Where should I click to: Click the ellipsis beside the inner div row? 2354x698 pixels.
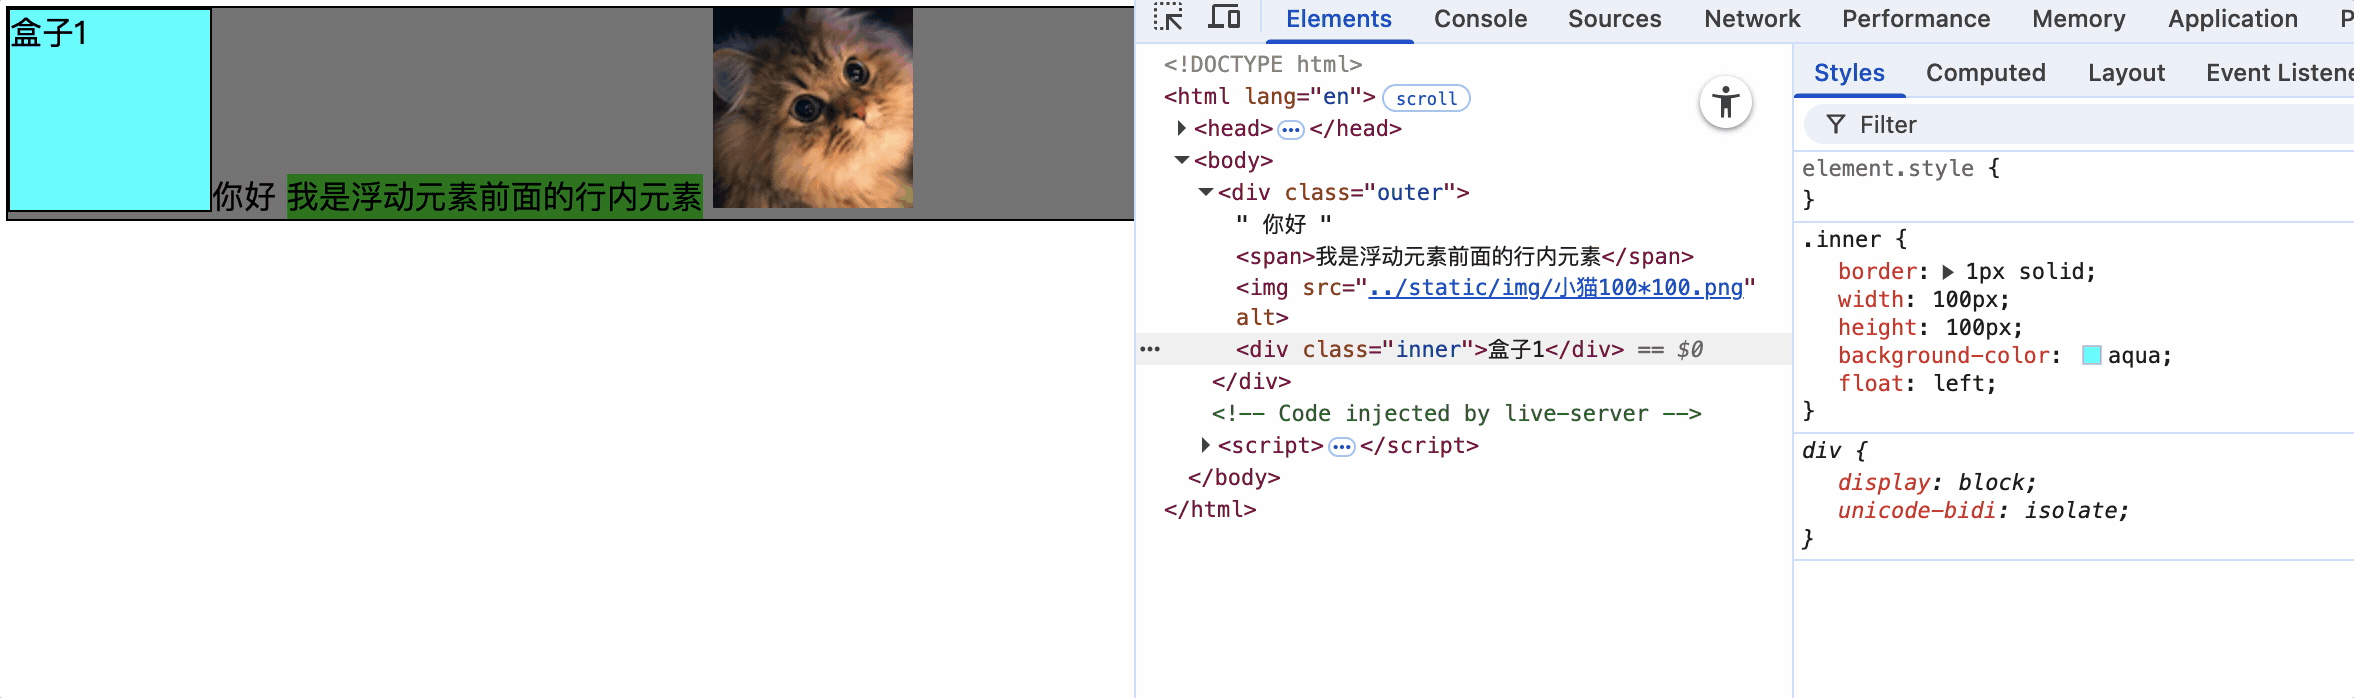(x=1150, y=349)
